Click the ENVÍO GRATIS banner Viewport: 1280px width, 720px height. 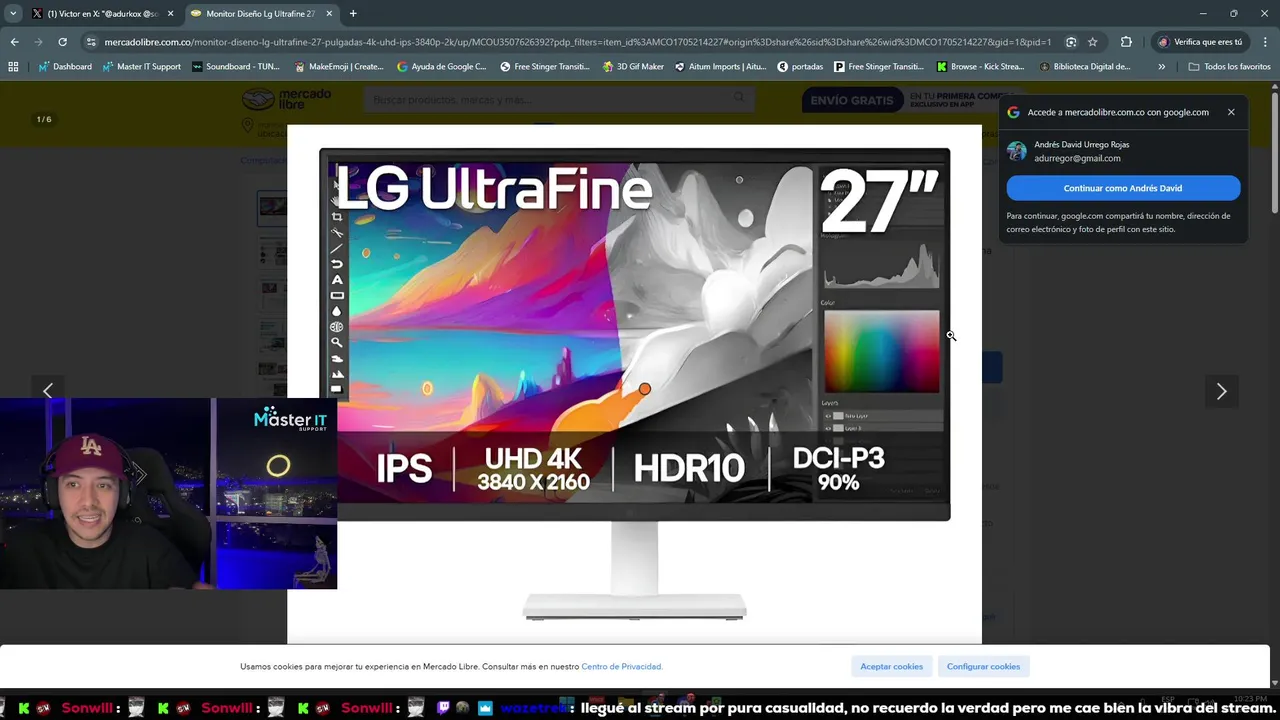tap(852, 100)
